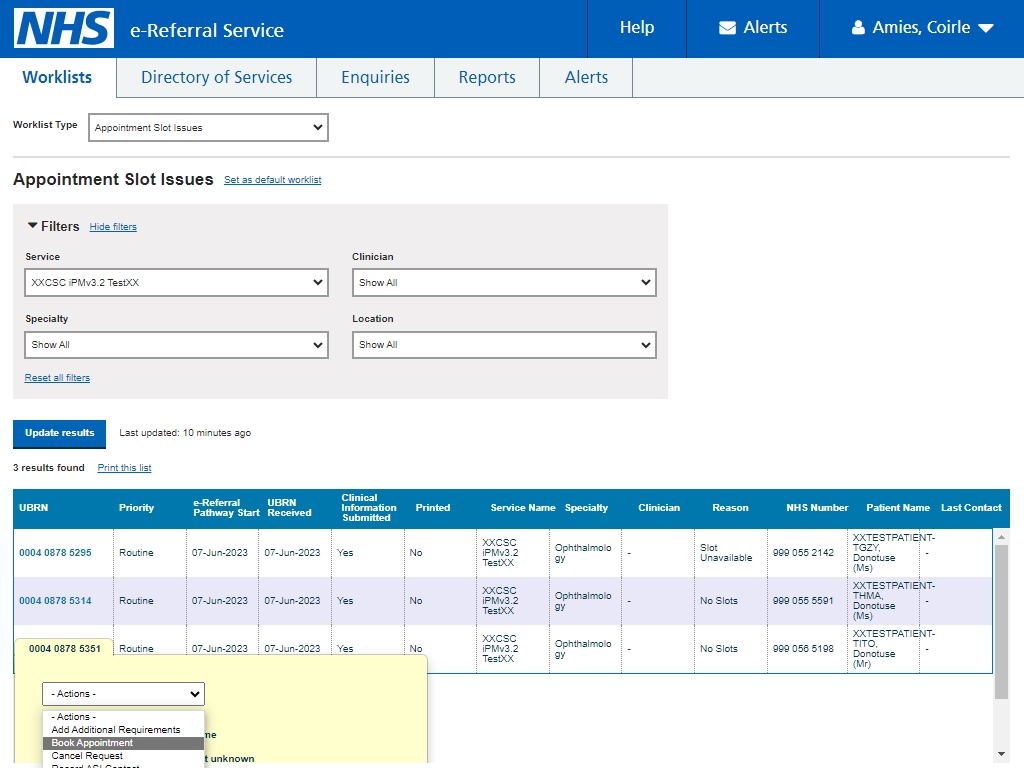The image size is (1024, 768).
Task: Click the - Actions - dropdown in popup
Action: coord(123,694)
